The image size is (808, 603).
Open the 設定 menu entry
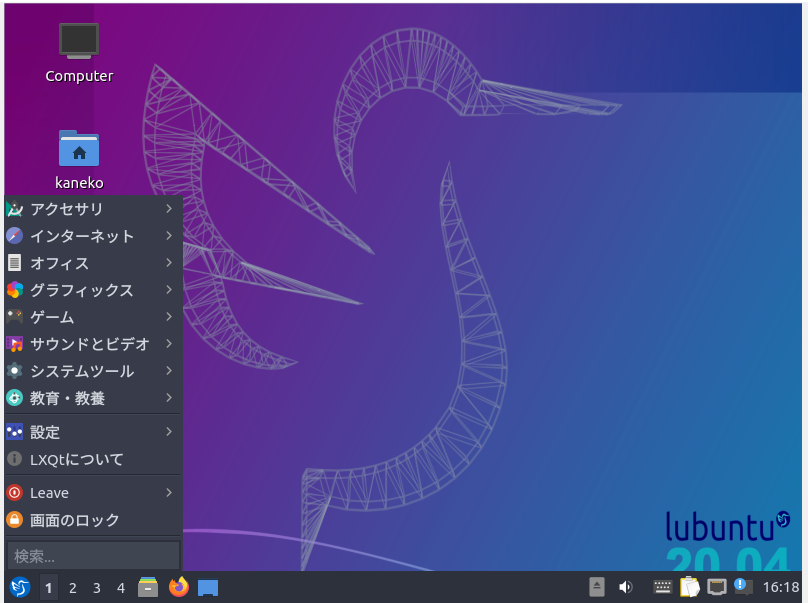(x=93, y=432)
